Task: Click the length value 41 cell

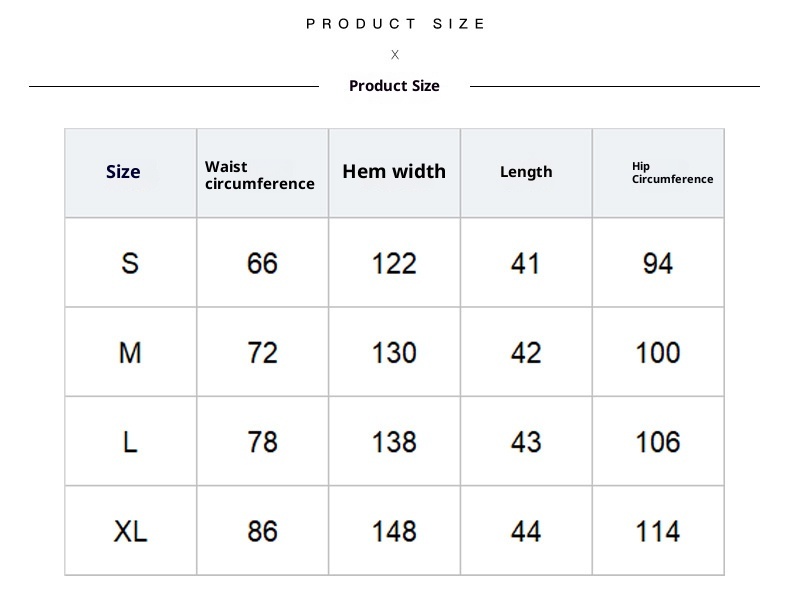Action: pos(526,263)
